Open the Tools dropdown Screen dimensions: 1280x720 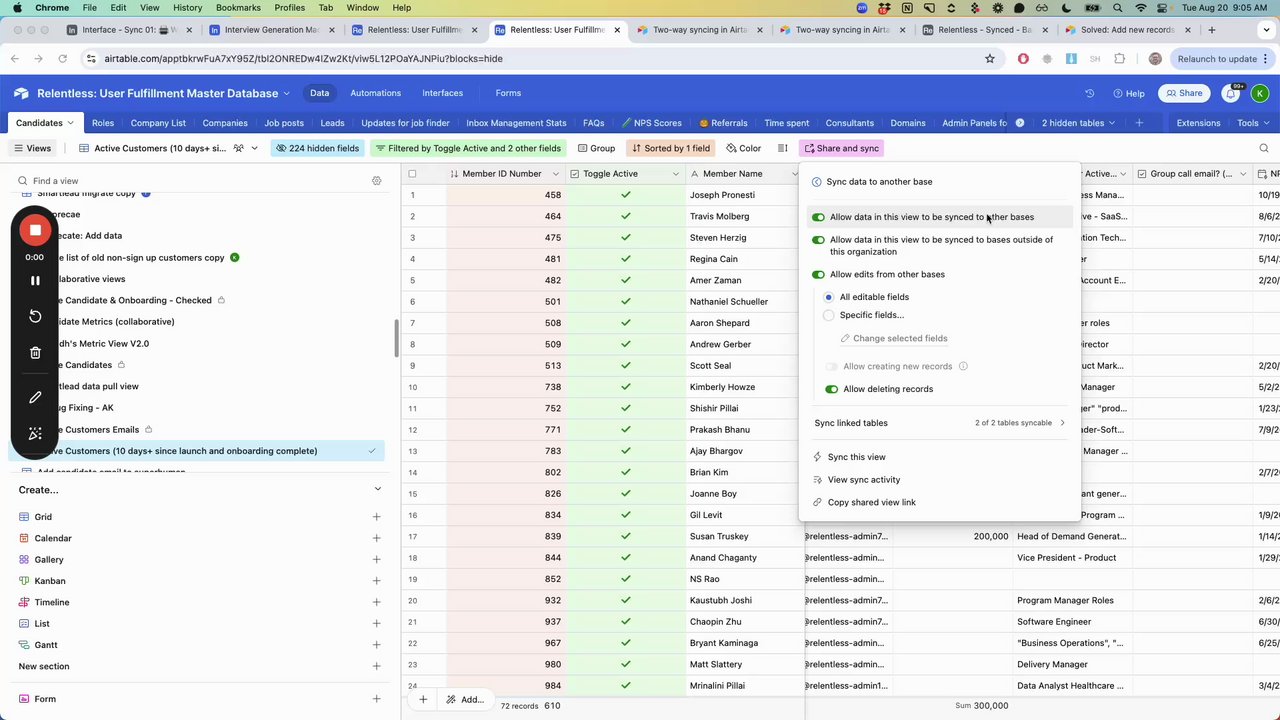(1253, 123)
